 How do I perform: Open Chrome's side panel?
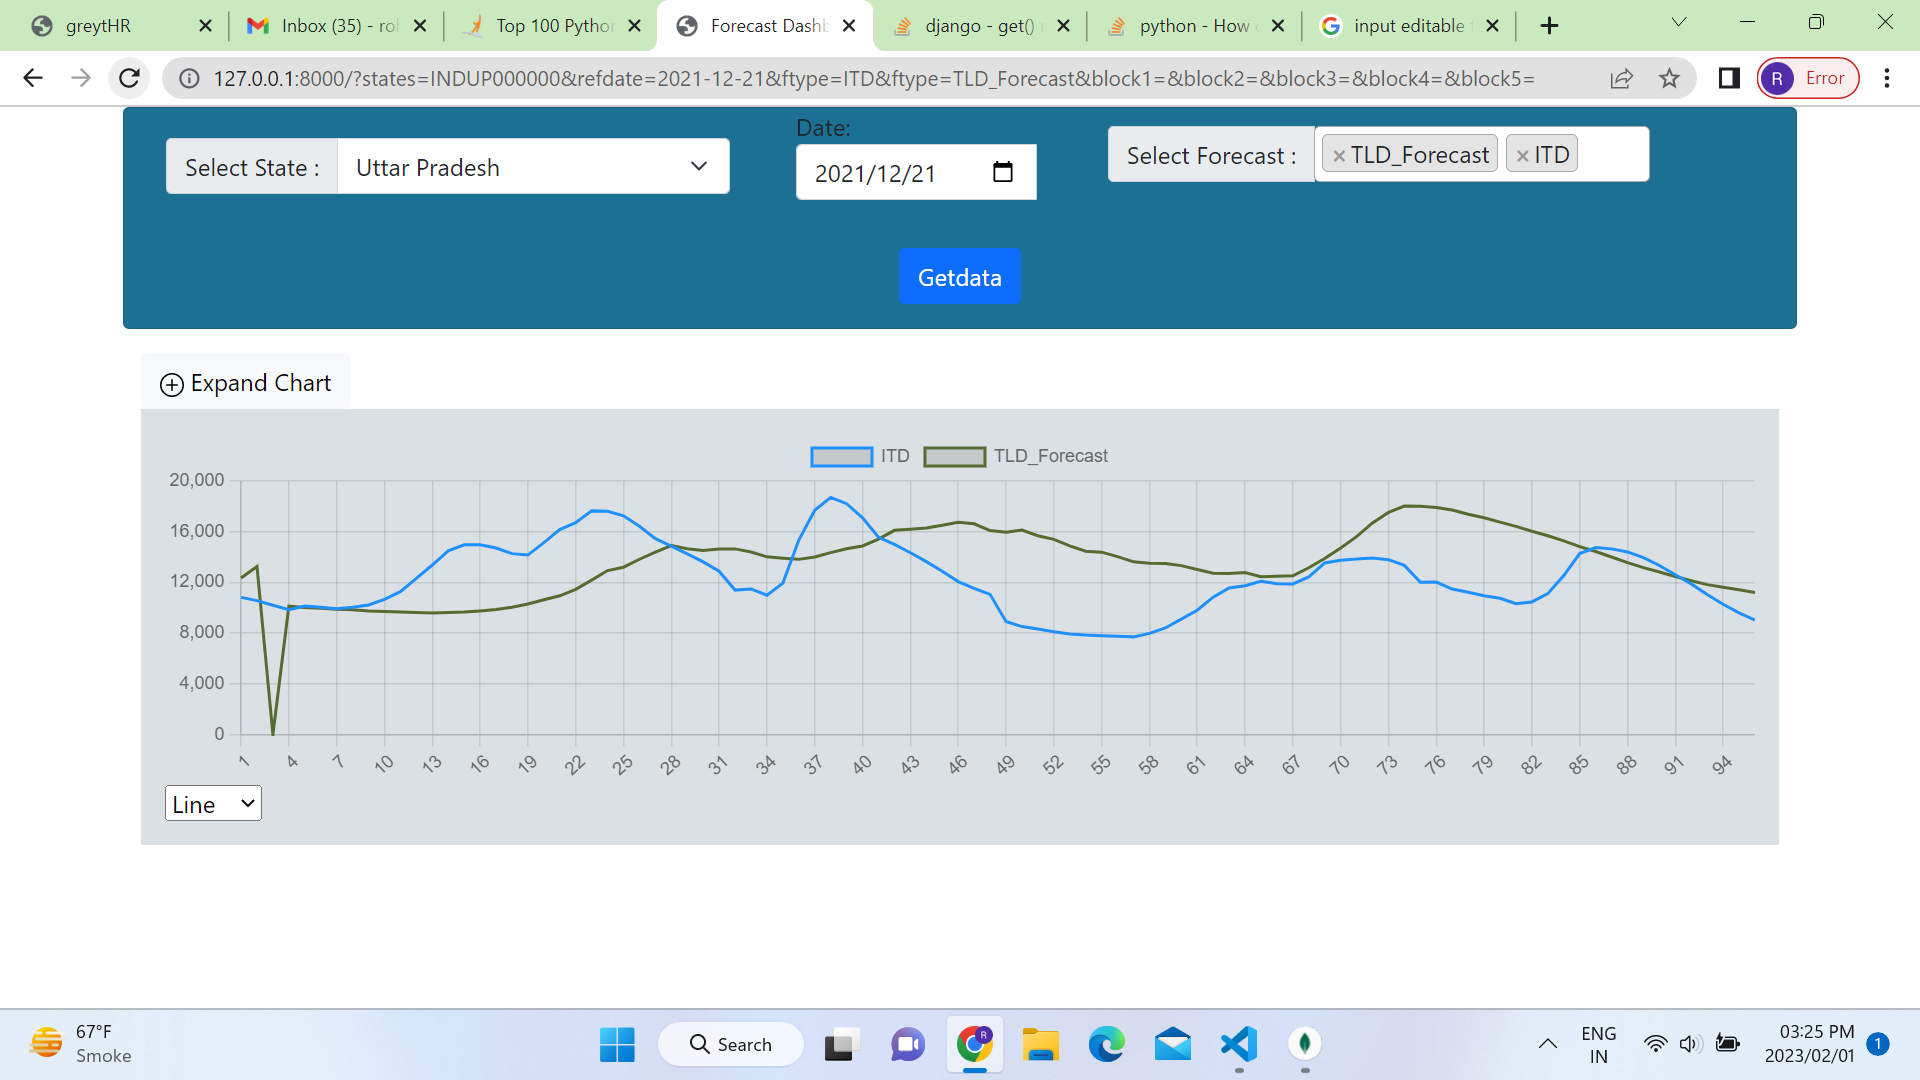1728,78
